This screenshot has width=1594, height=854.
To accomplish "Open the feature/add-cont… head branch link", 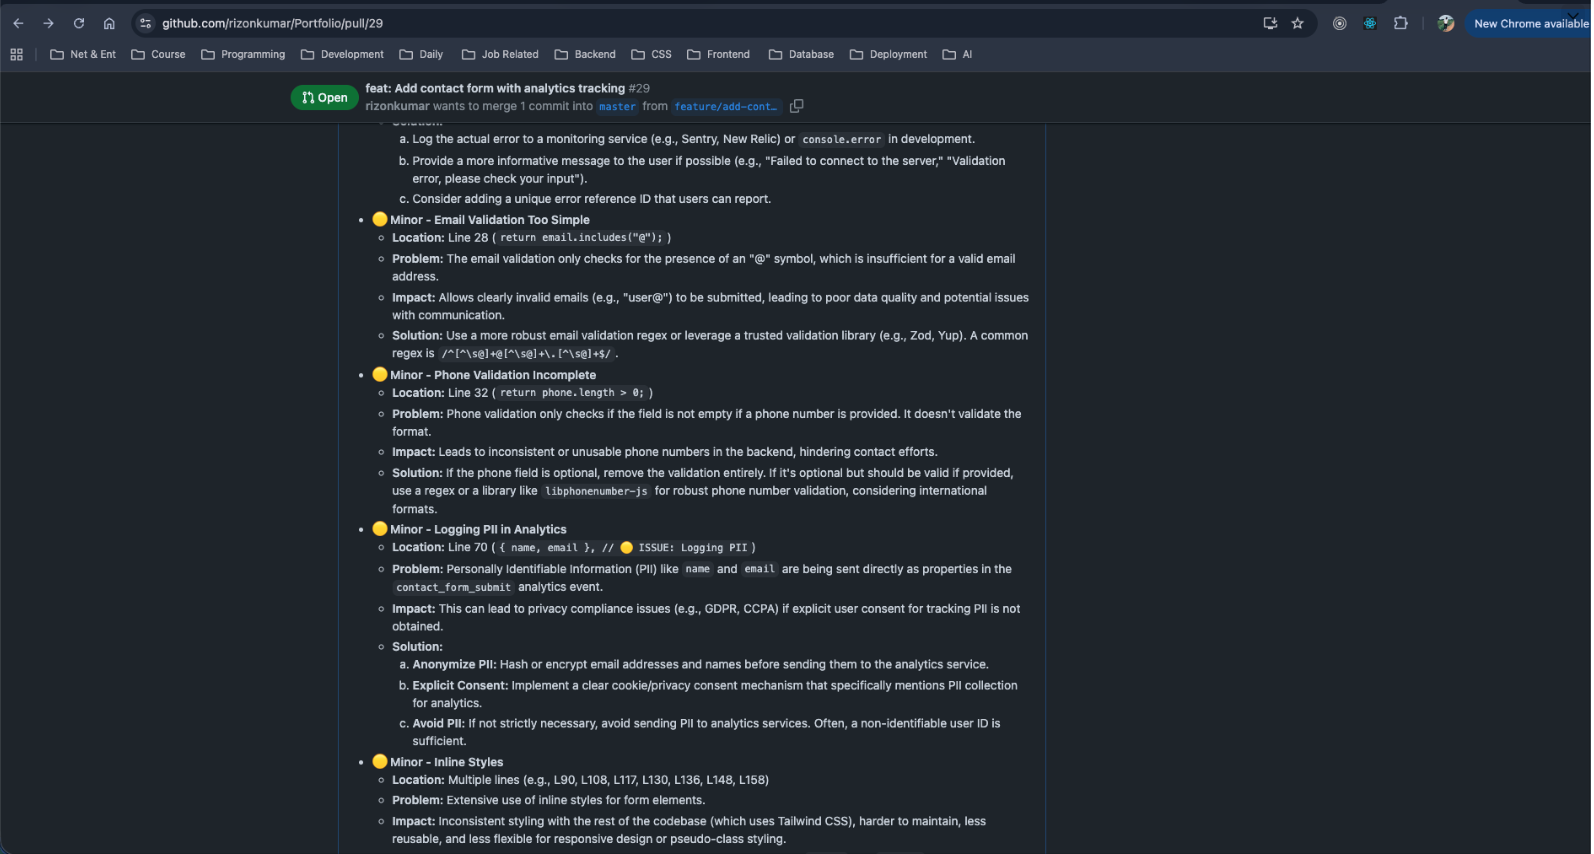I will point(725,107).
